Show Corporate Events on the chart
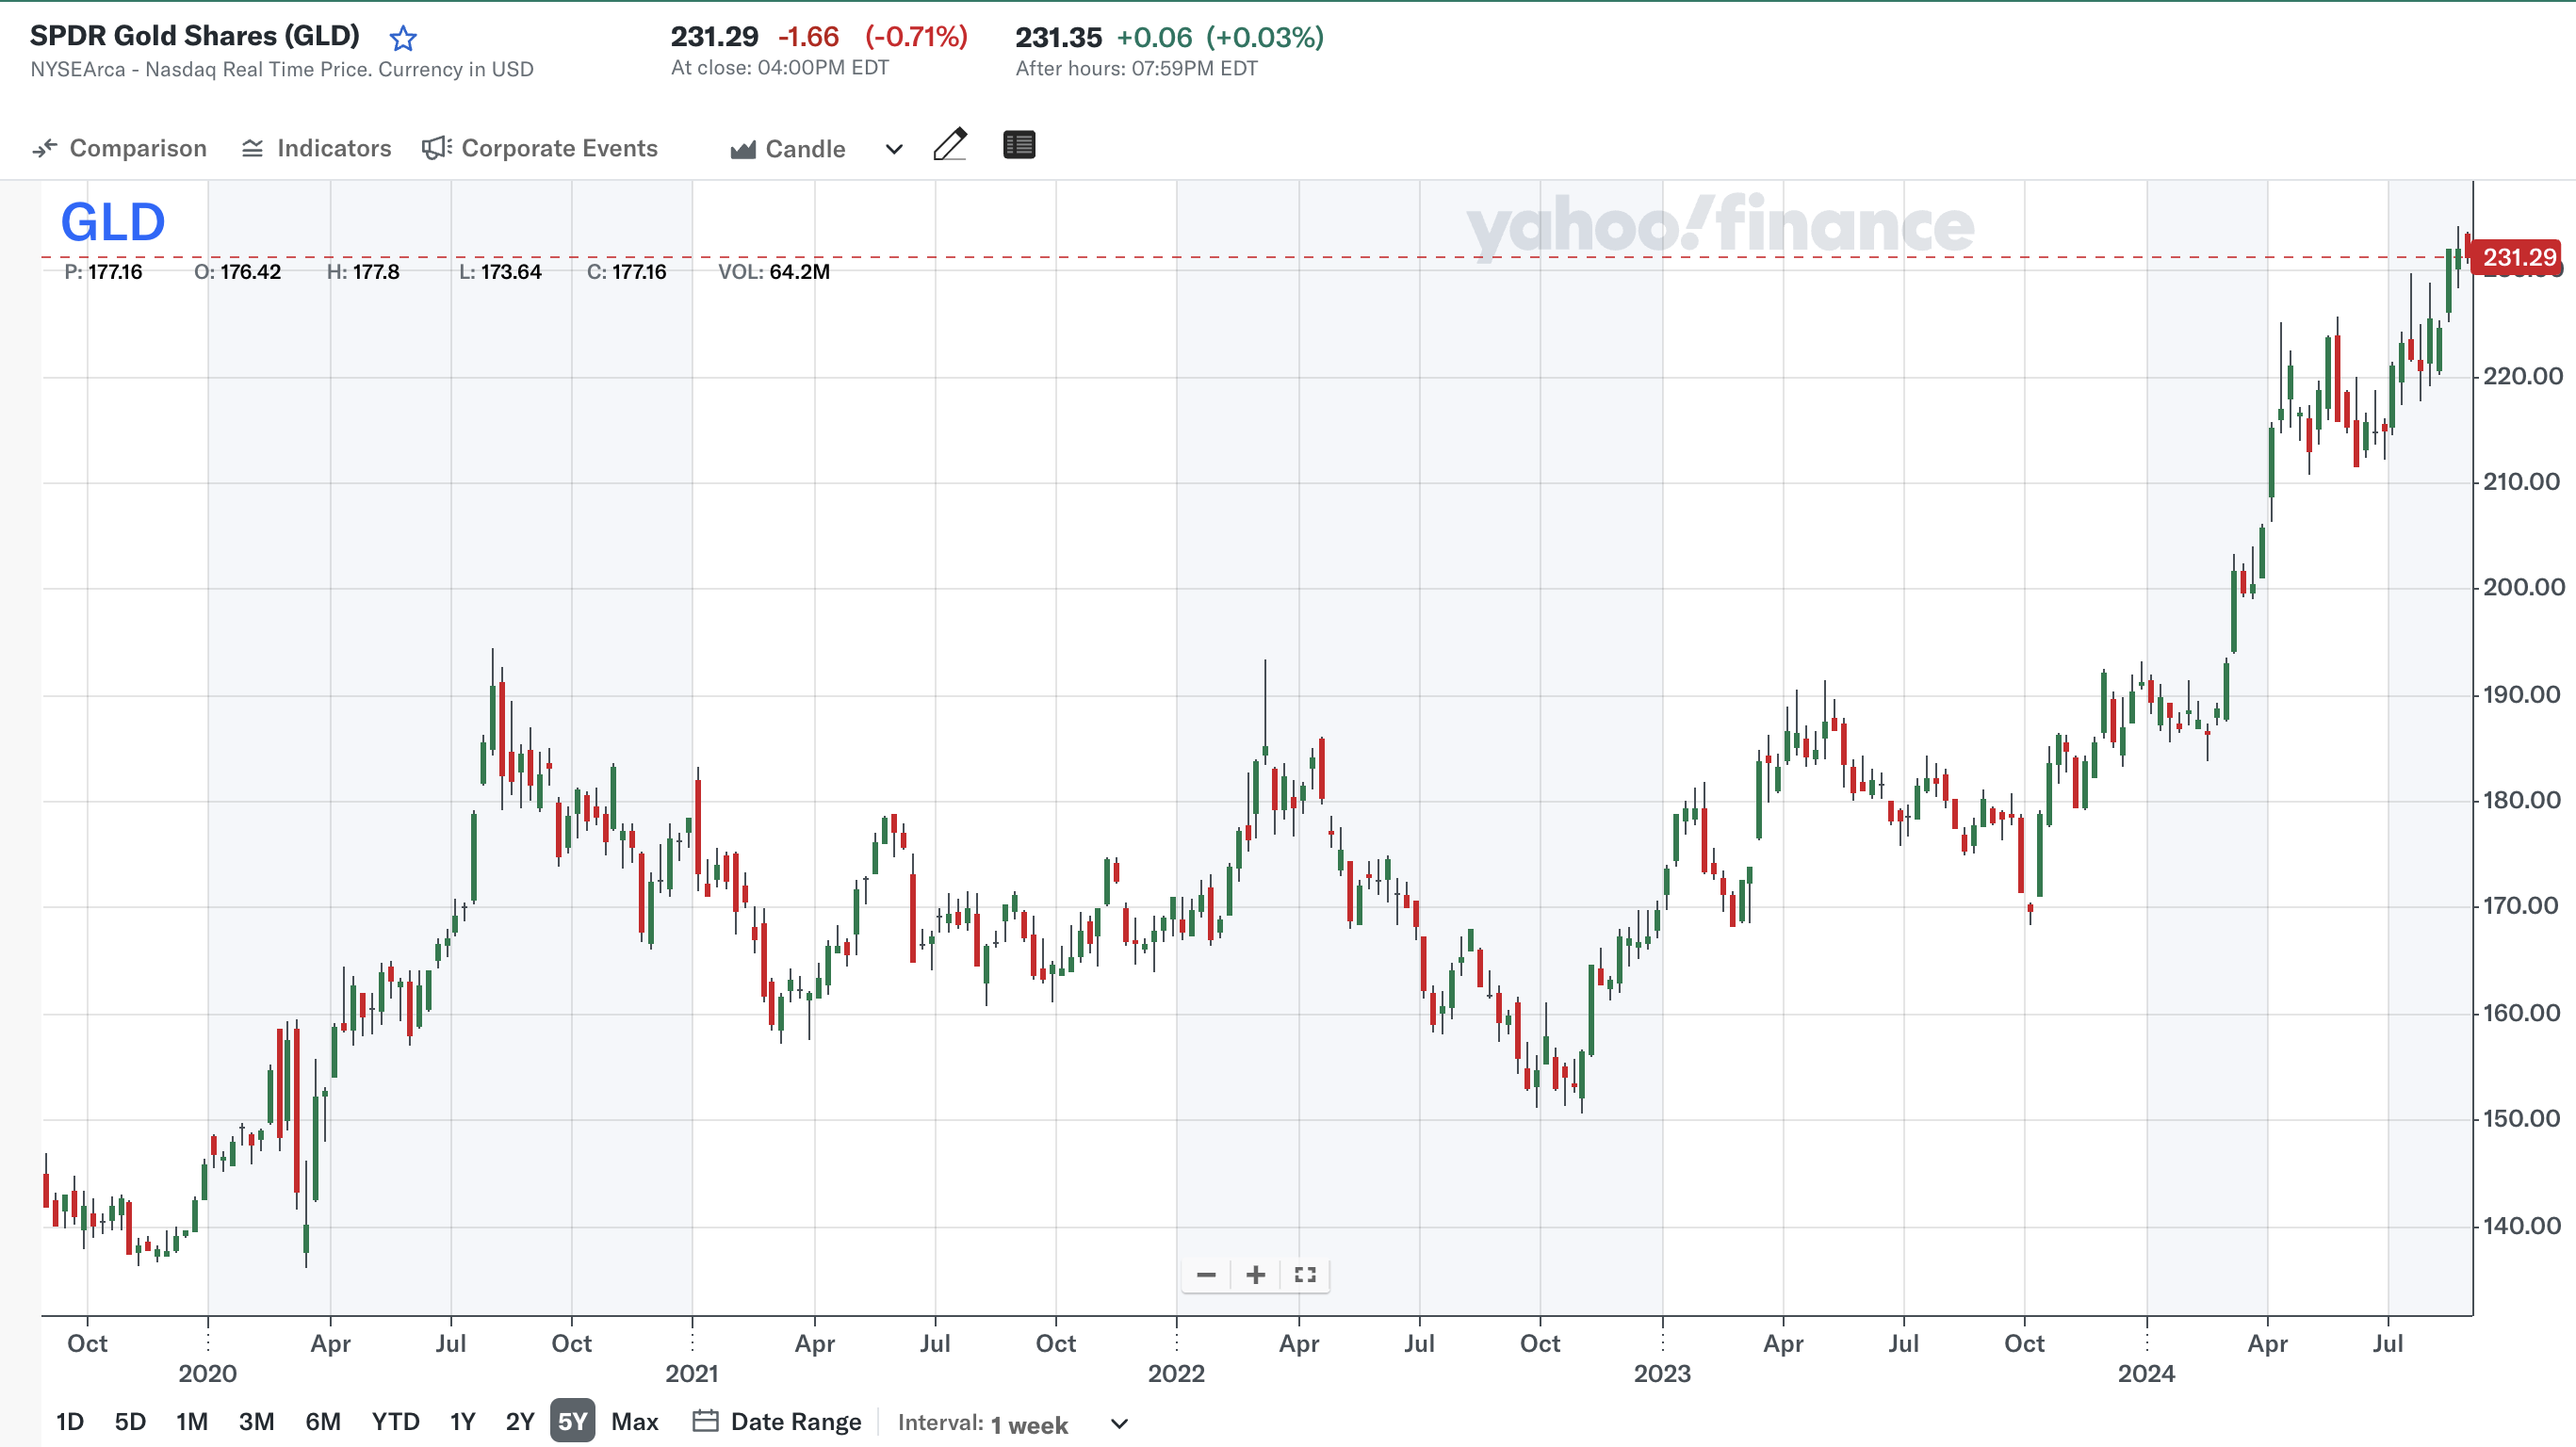 pyautogui.click(x=540, y=147)
